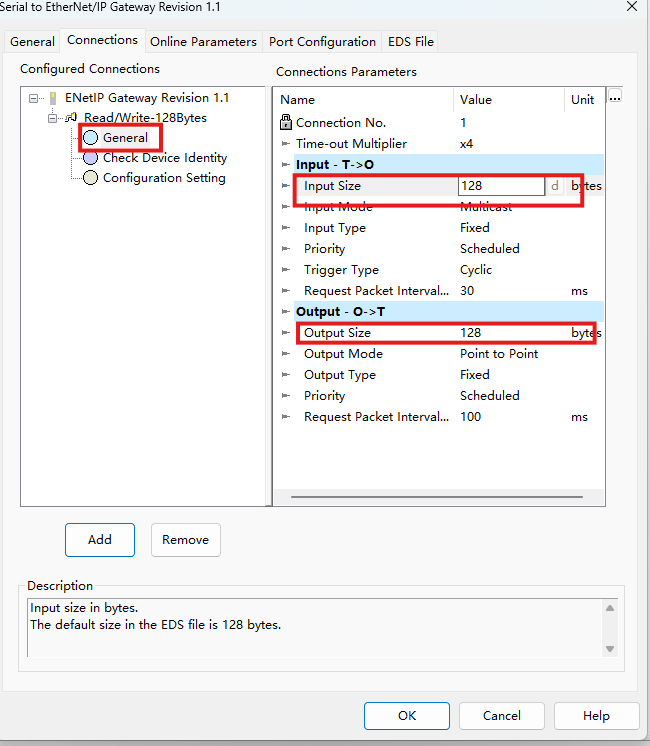Image resolution: width=650 pixels, height=746 pixels.
Task: Select the Output Type Fixed value
Action: point(474,374)
